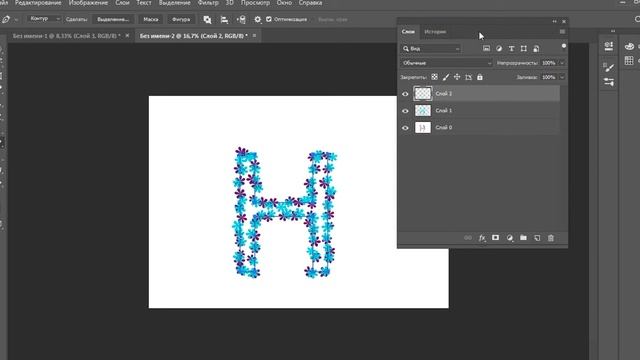Add a layer style via fx icon
This screenshot has height=360, width=640.
click(x=482, y=238)
